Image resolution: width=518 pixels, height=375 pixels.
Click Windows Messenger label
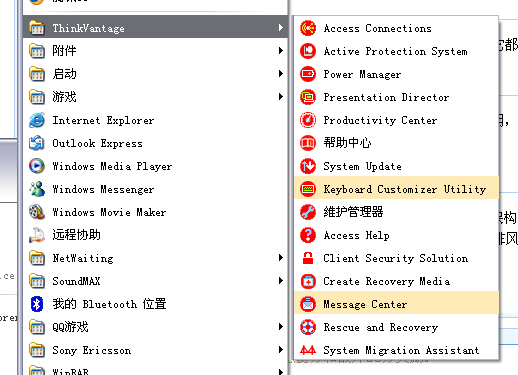click(103, 189)
